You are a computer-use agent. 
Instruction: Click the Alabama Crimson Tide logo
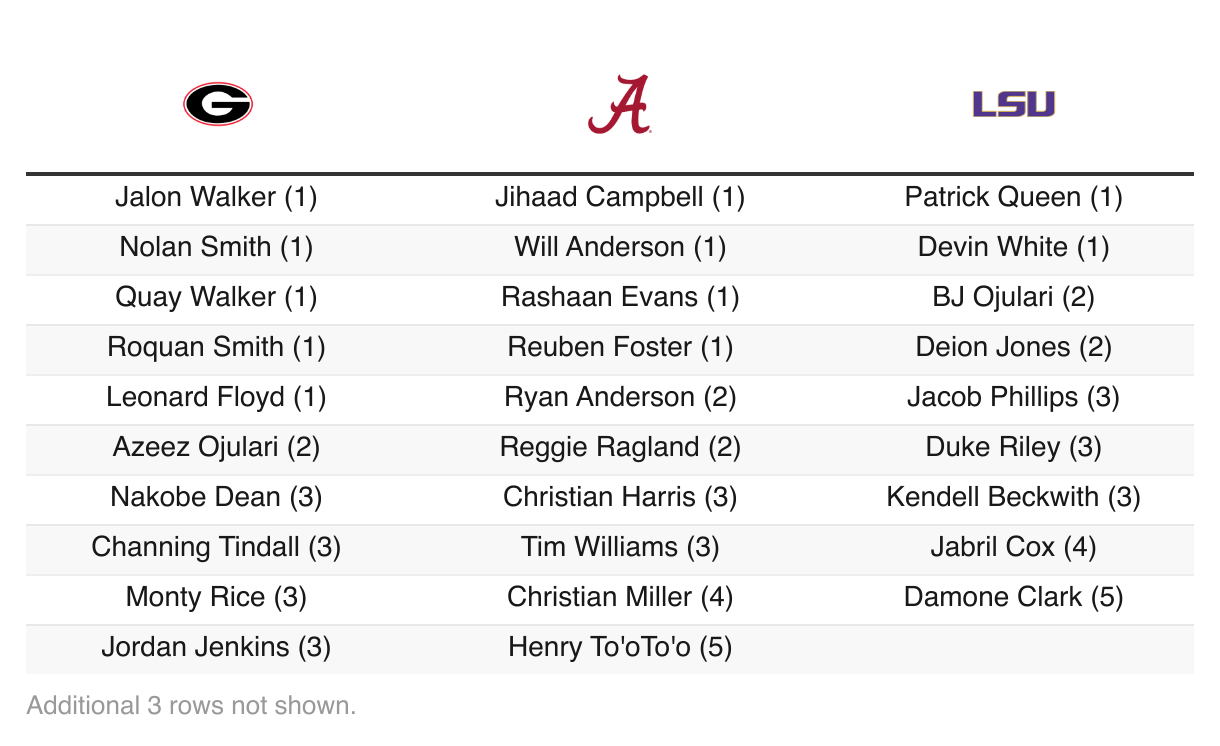620,104
